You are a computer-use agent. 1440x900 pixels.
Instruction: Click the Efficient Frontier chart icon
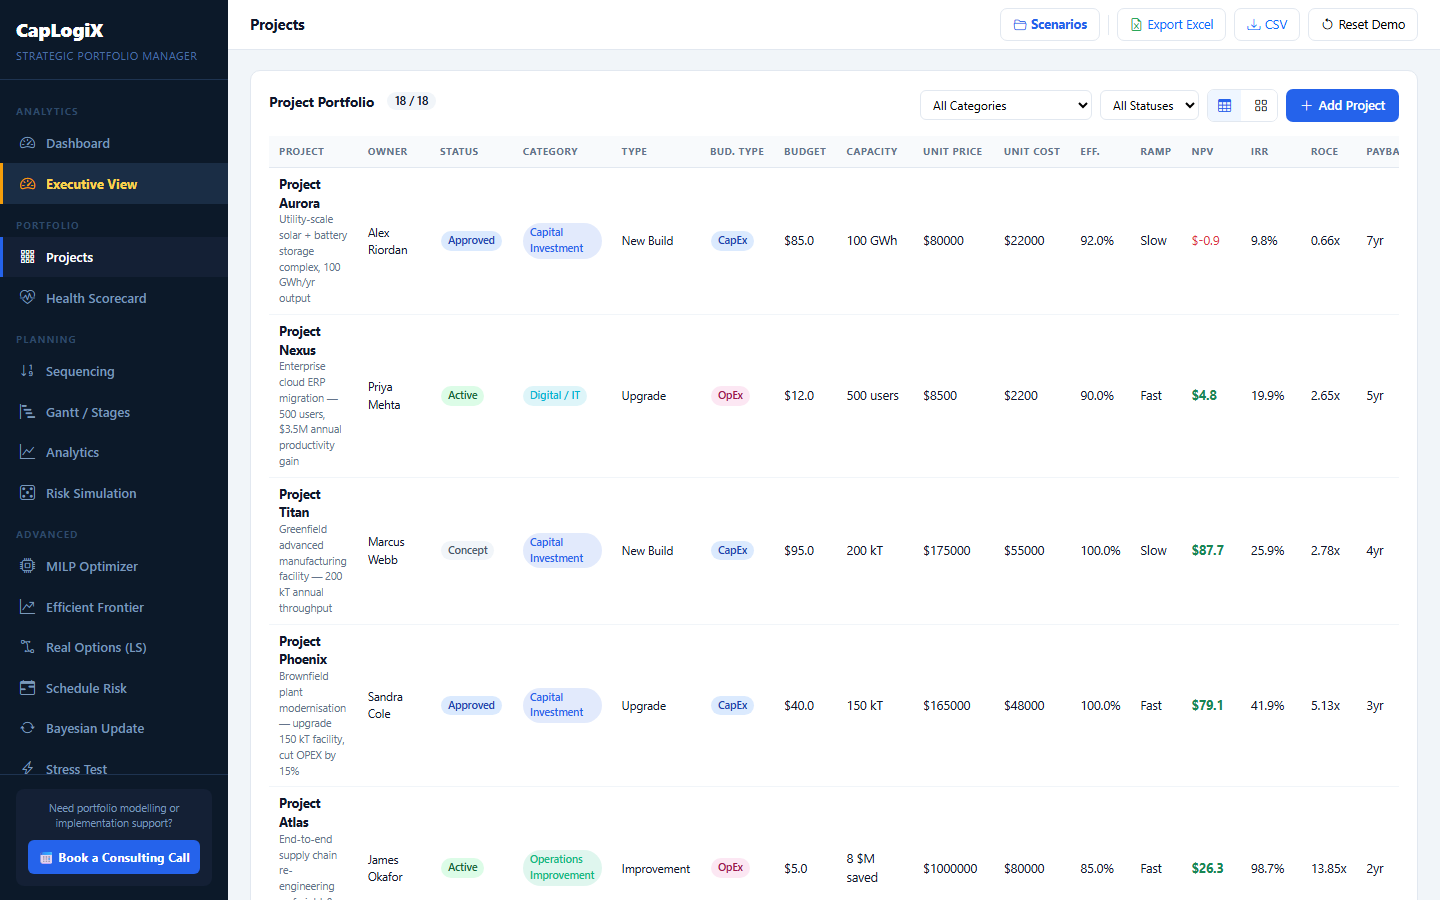coord(27,607)
